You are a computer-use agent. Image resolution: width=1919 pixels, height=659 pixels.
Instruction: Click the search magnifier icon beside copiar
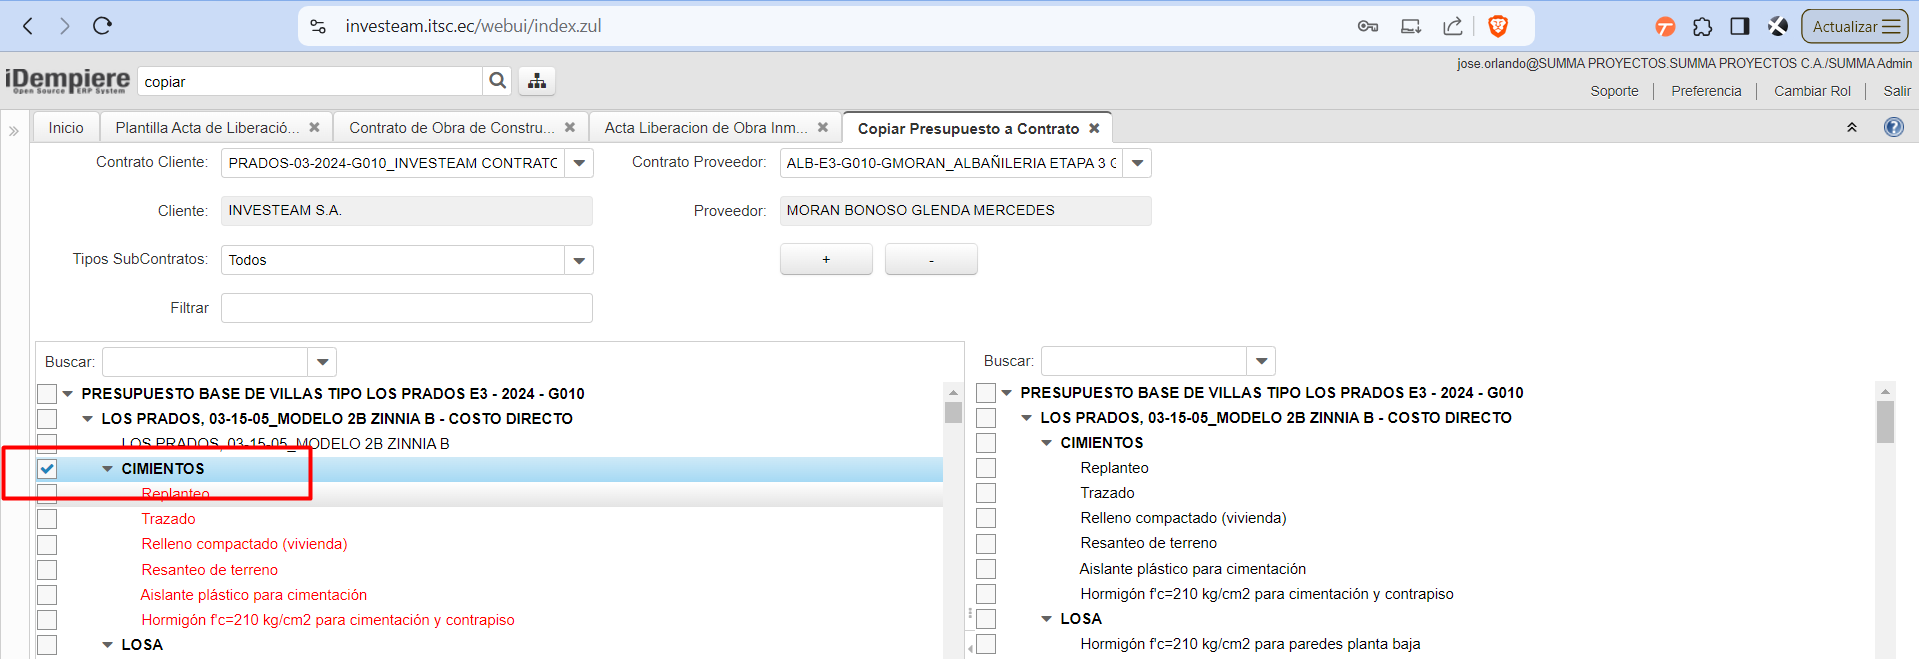click(497, 81)
